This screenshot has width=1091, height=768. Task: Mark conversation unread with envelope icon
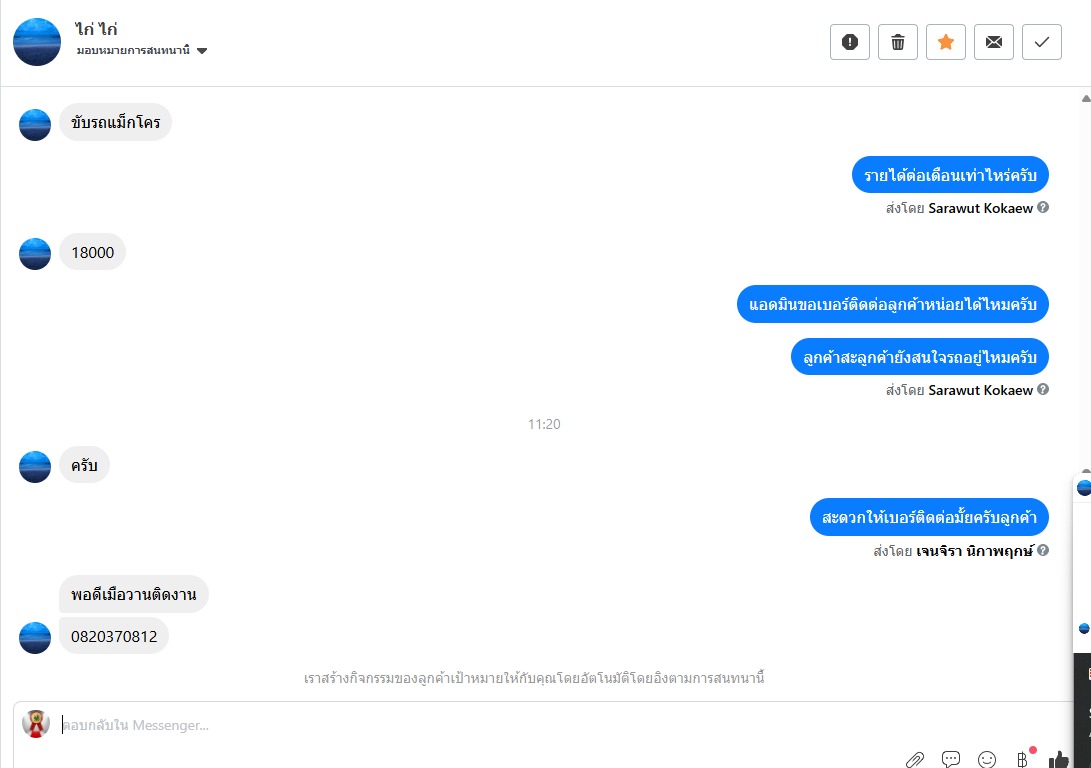click(x=994, y=42)
